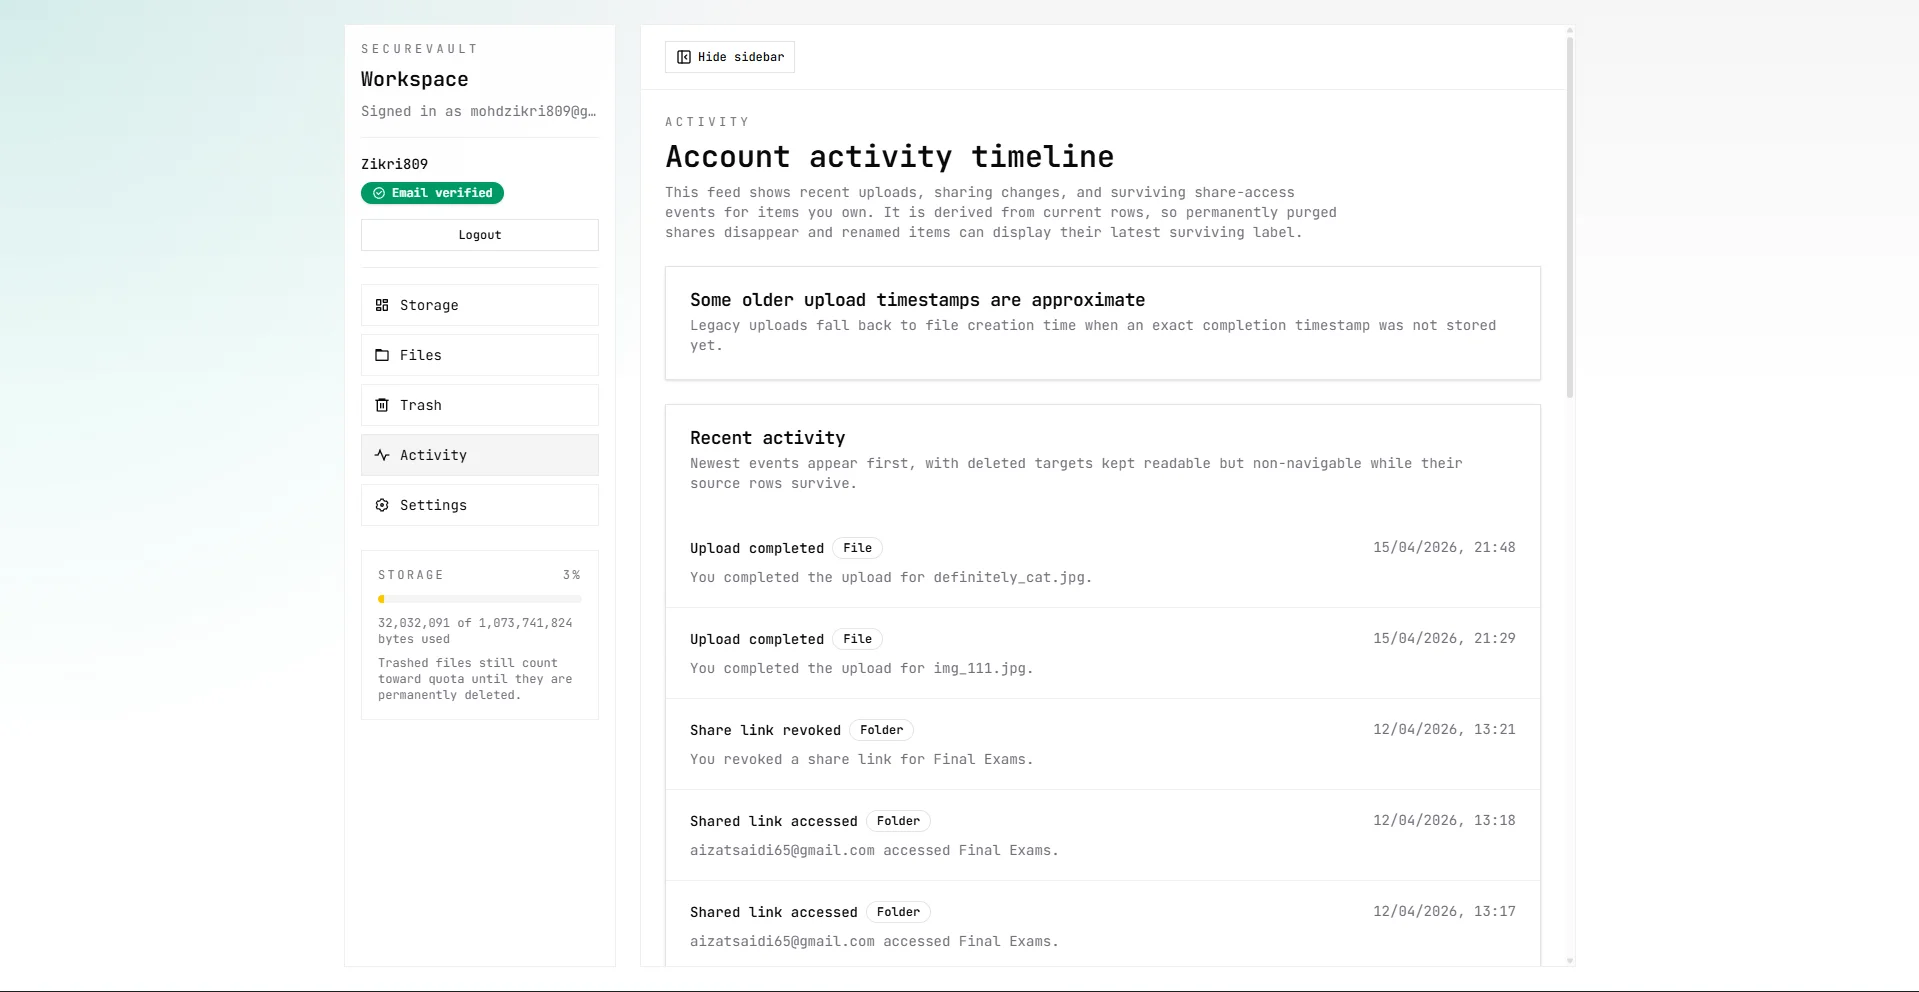Click the "Account activity timeline" heading
The height and width of the screenshot is (992, 1919).
pyautogui.click(x=890, y=157)
